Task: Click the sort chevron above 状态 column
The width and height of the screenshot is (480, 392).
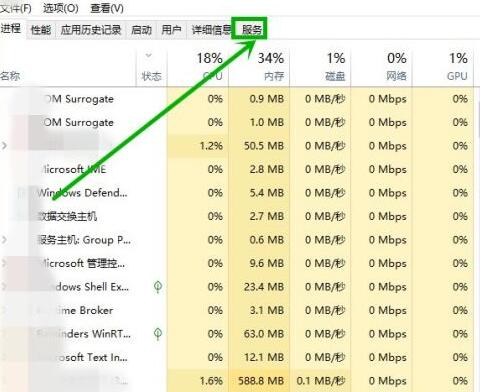Action: pyautogui.click(x=149, y=55)
